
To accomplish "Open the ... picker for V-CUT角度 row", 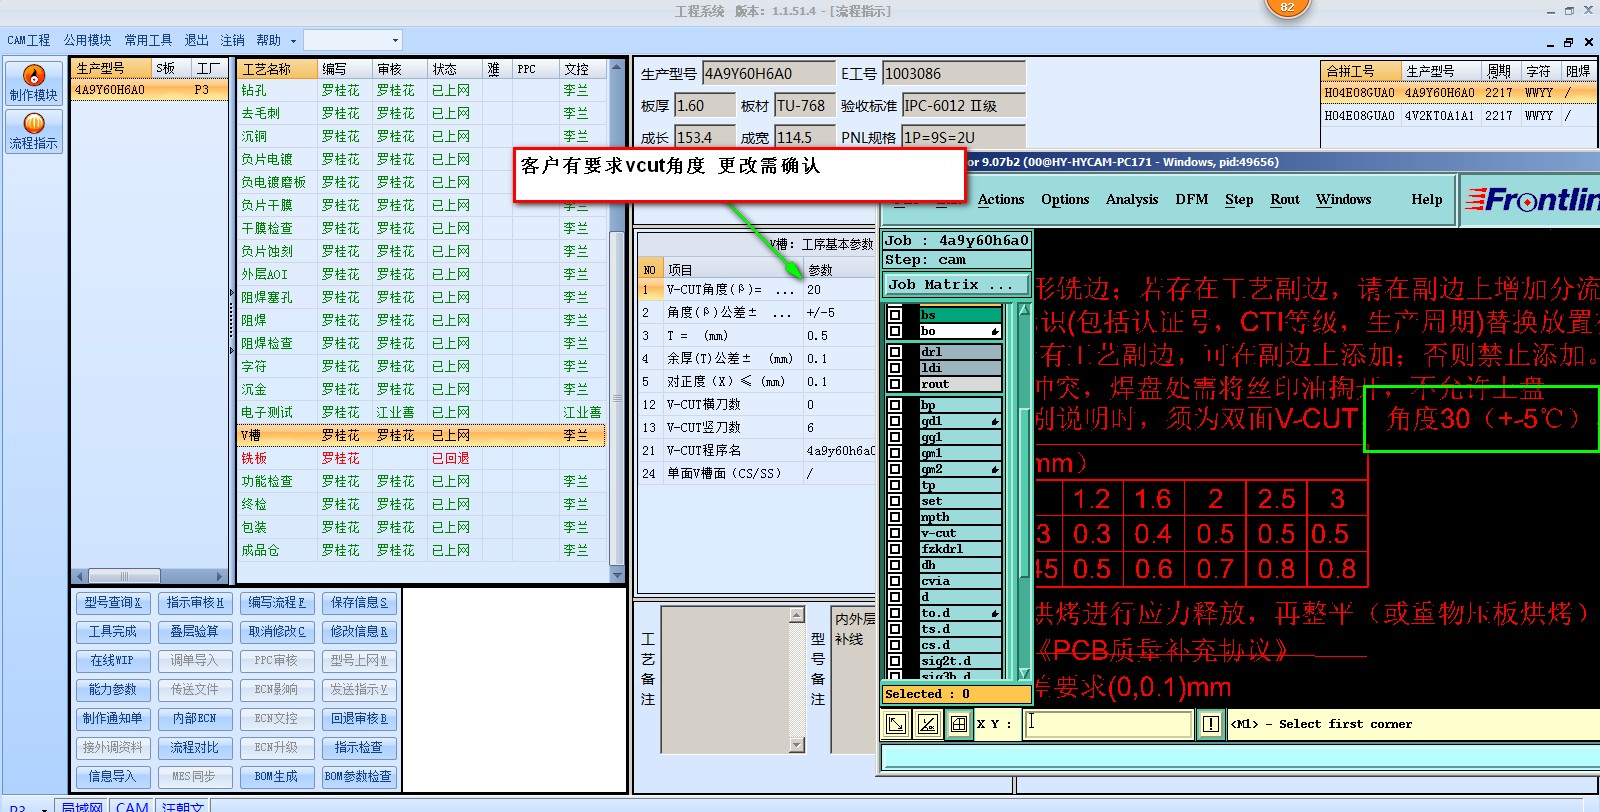I will click(785, 290).
